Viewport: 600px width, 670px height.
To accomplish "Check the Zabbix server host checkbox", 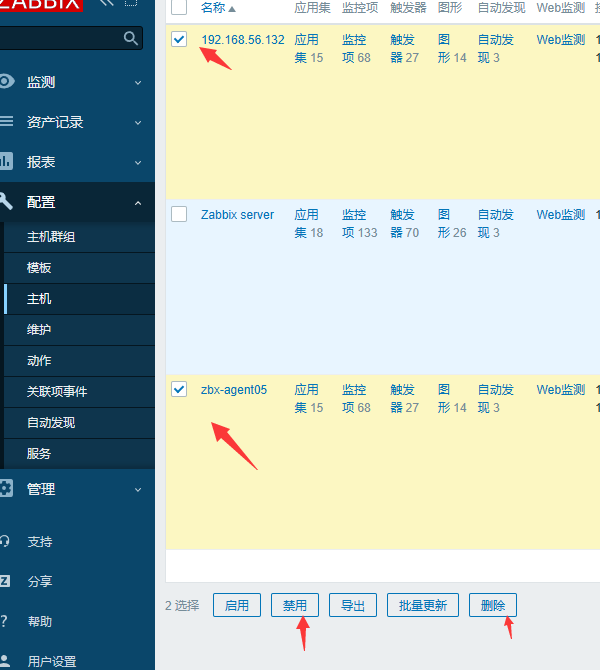I will 179,214.
